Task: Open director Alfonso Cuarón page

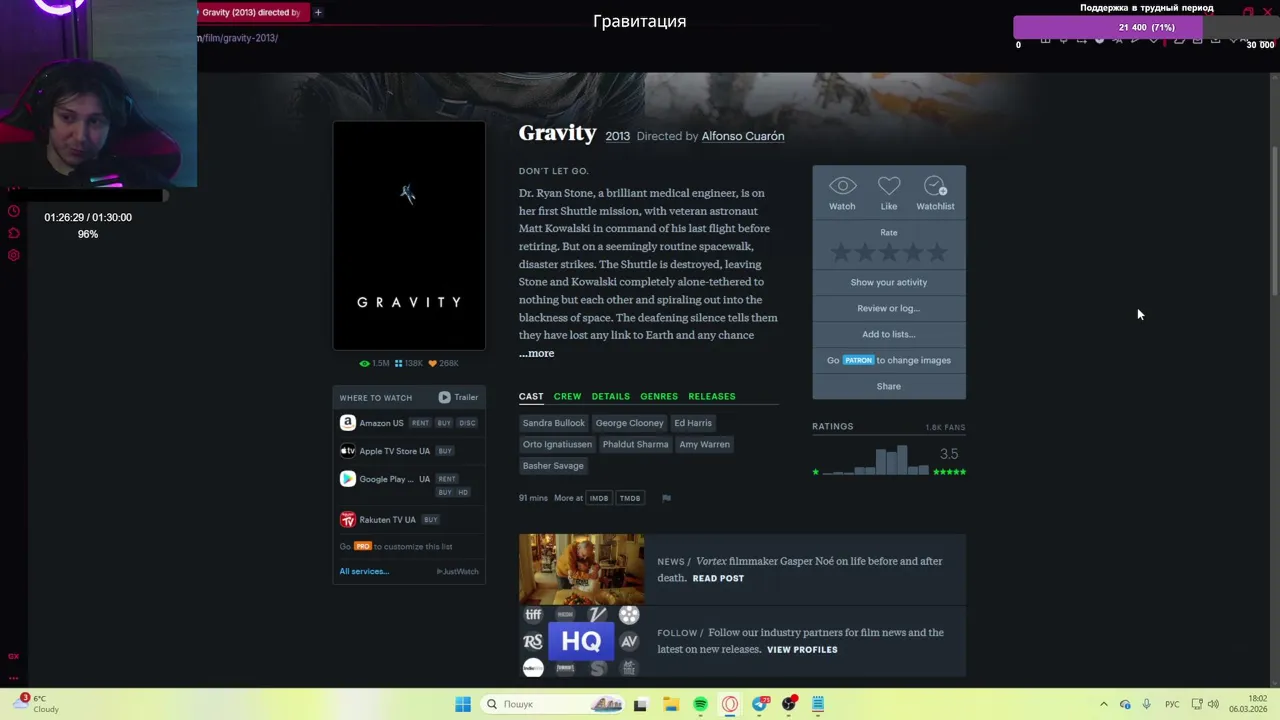Action: click(743, 136)
